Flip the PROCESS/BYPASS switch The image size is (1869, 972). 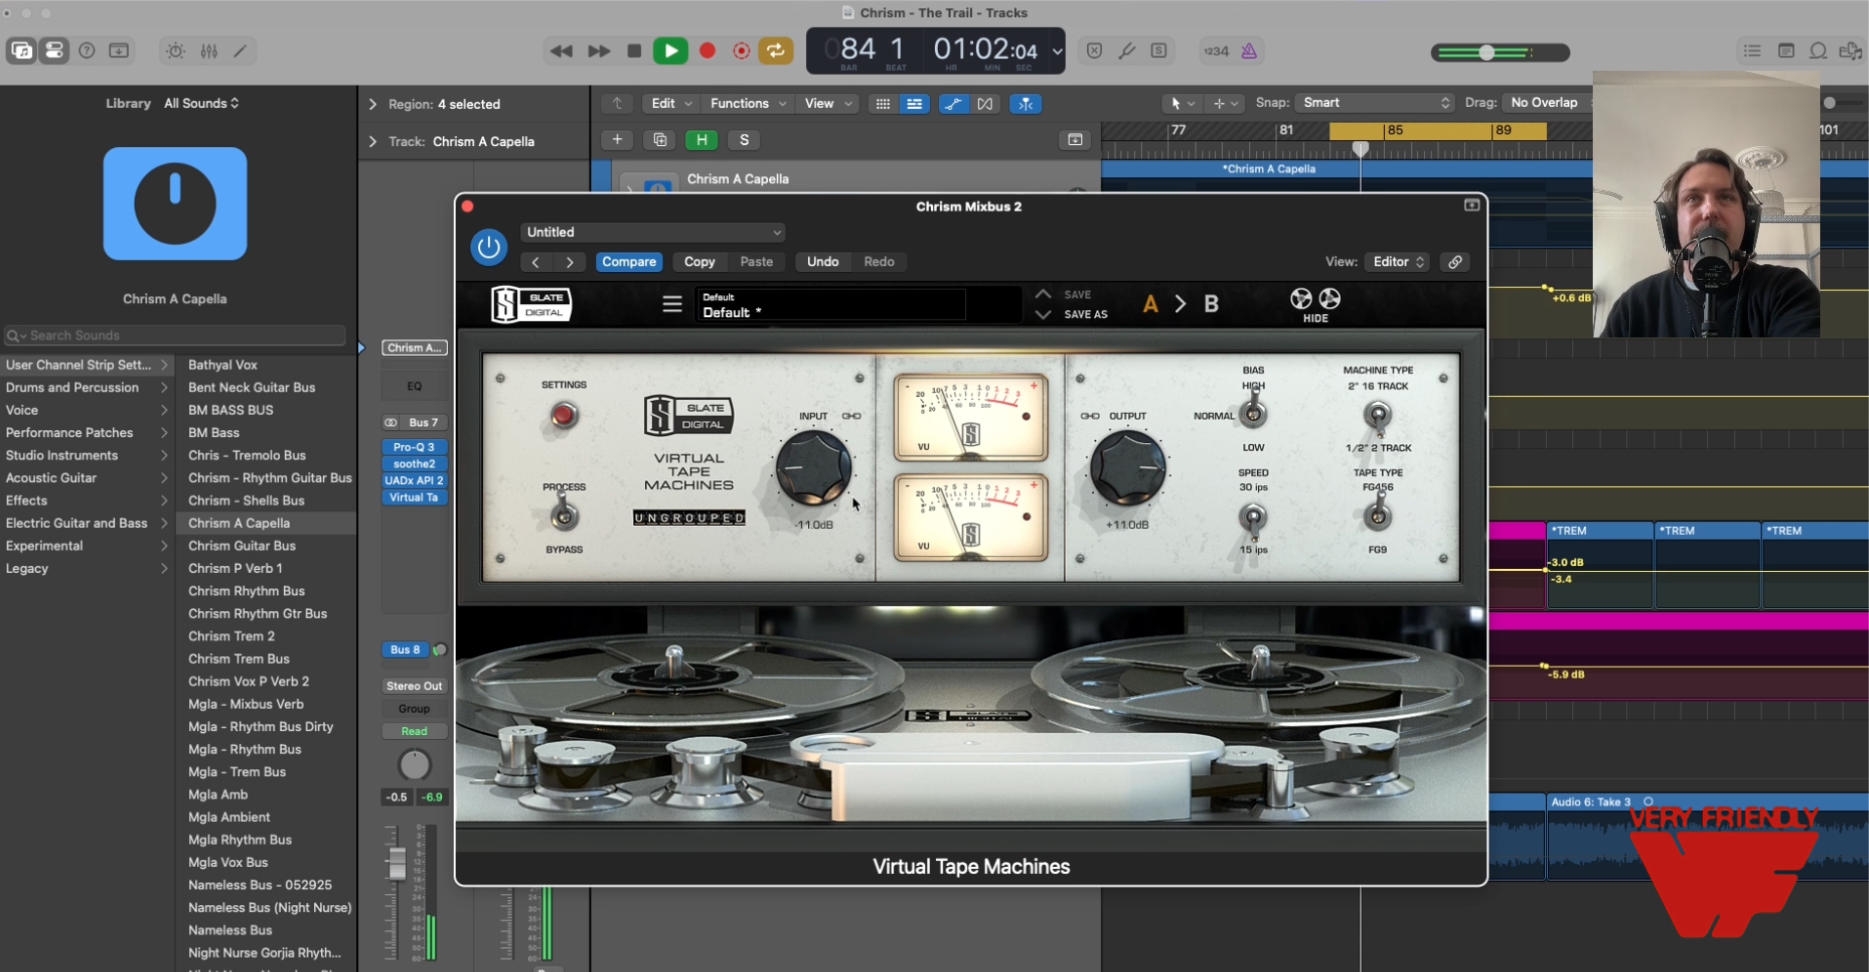tap(564, 516)
